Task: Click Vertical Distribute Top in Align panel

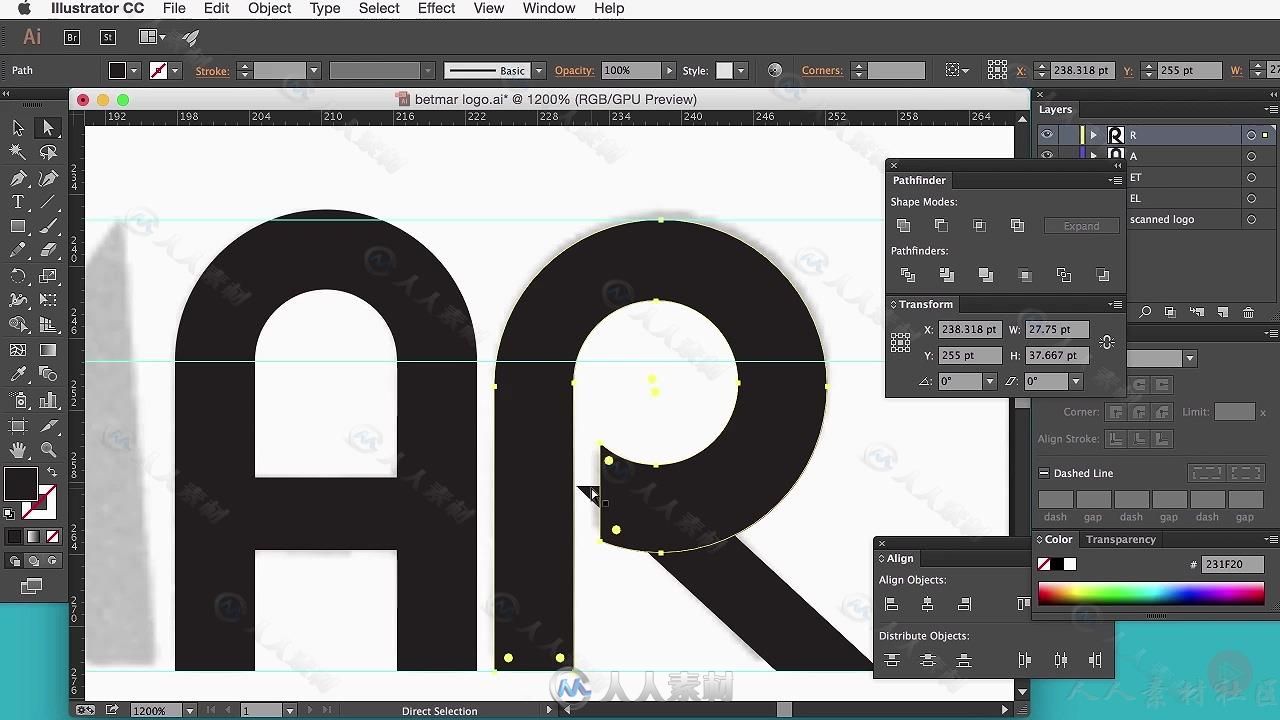Action: coord(892,660)
